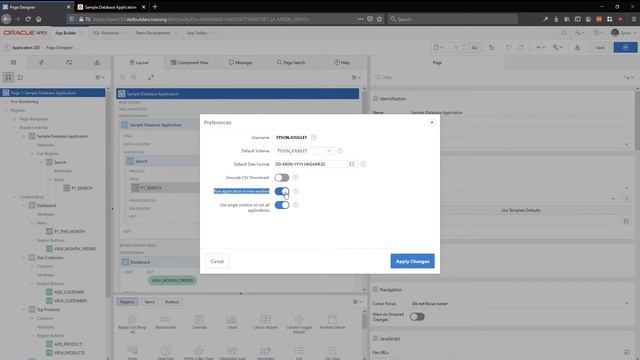Turn on the Unicode CSV Downloads switch

pyautogui.click(x=282, y=178)
